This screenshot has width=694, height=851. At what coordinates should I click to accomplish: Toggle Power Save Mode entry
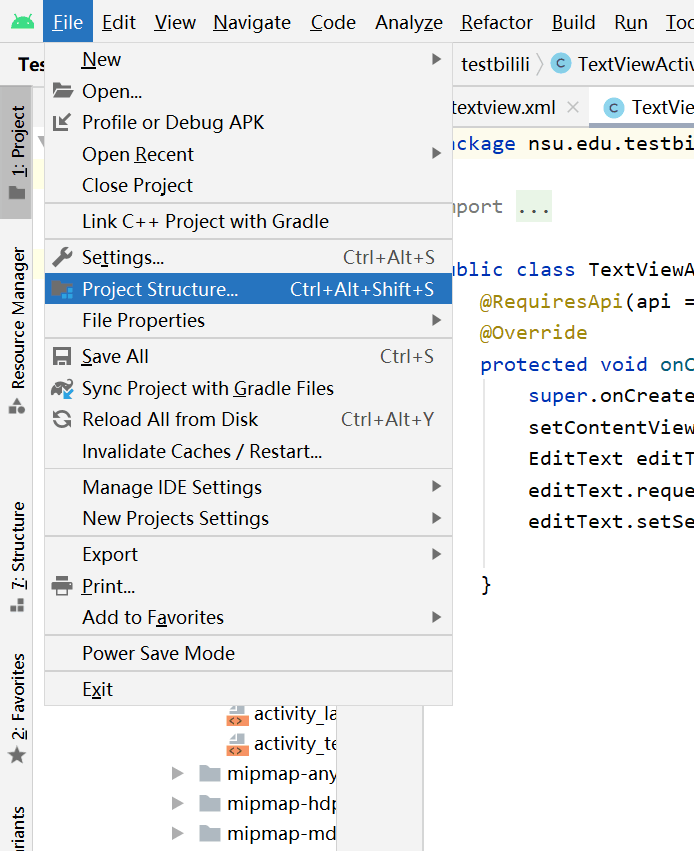click(249, 653)
